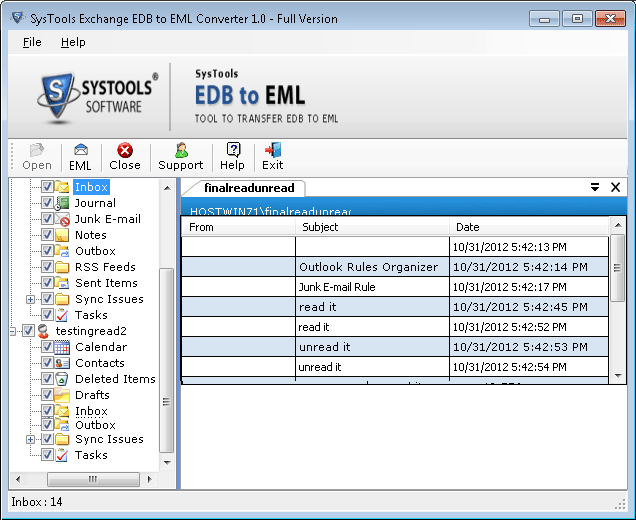
Task: Uncheck the selected Inbox folder checkbox
Action: (x=47, y=187)
